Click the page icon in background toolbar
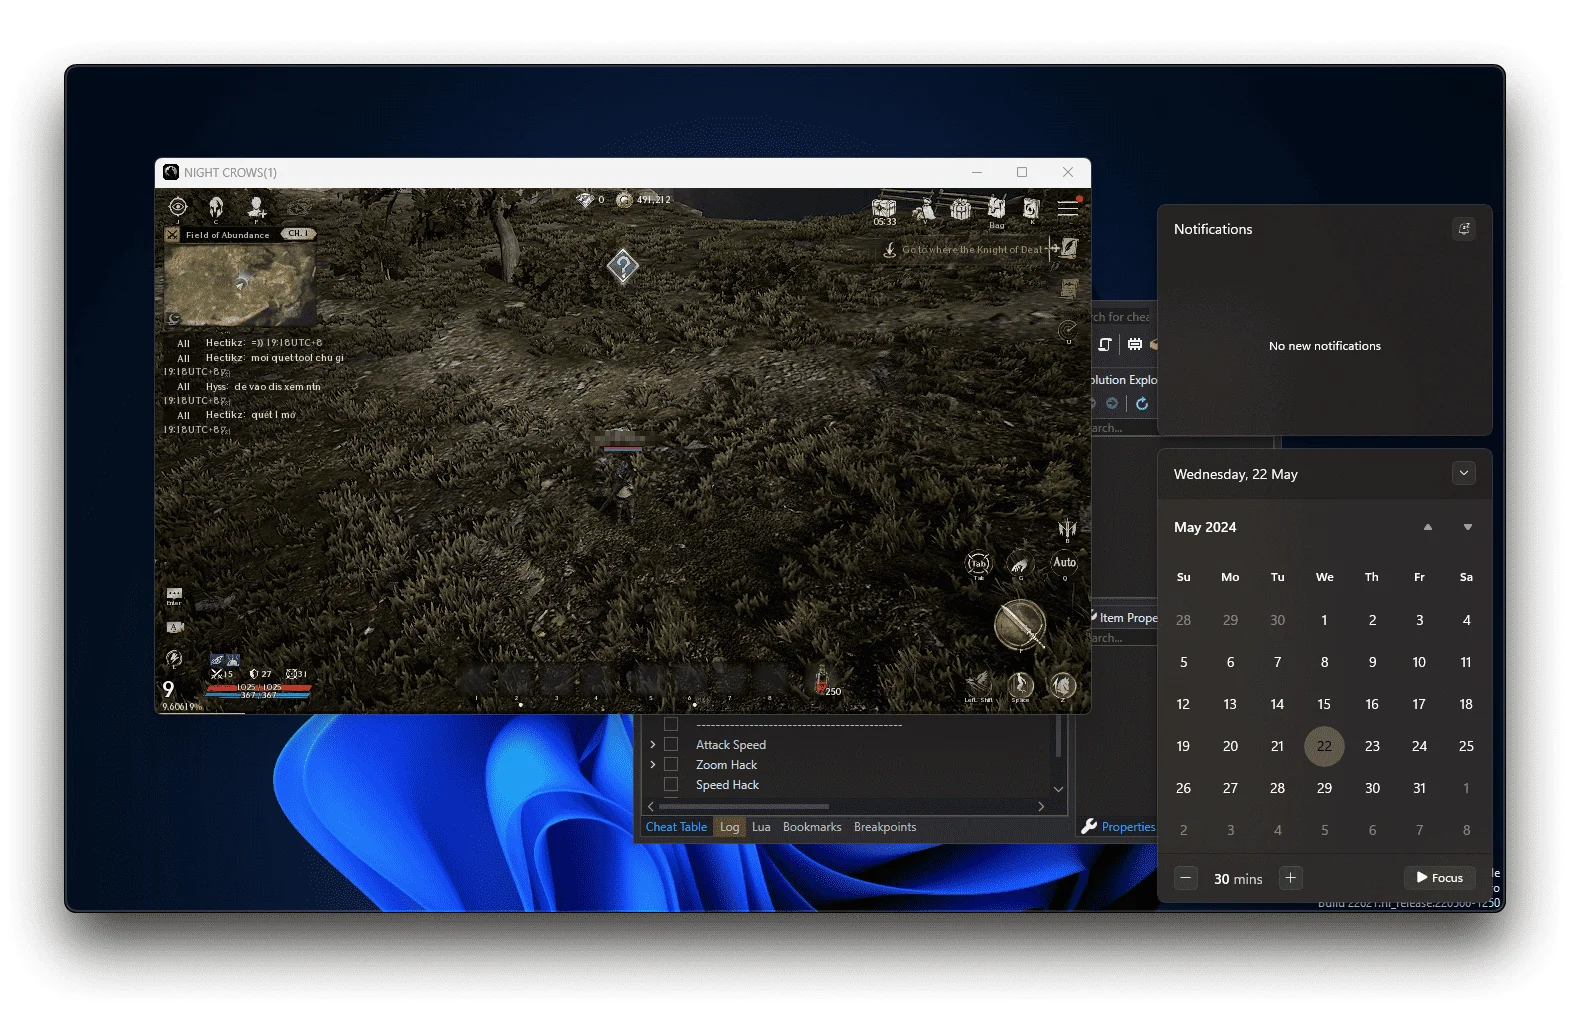Screen dimensions: 1570x1009 point(1105,344)
